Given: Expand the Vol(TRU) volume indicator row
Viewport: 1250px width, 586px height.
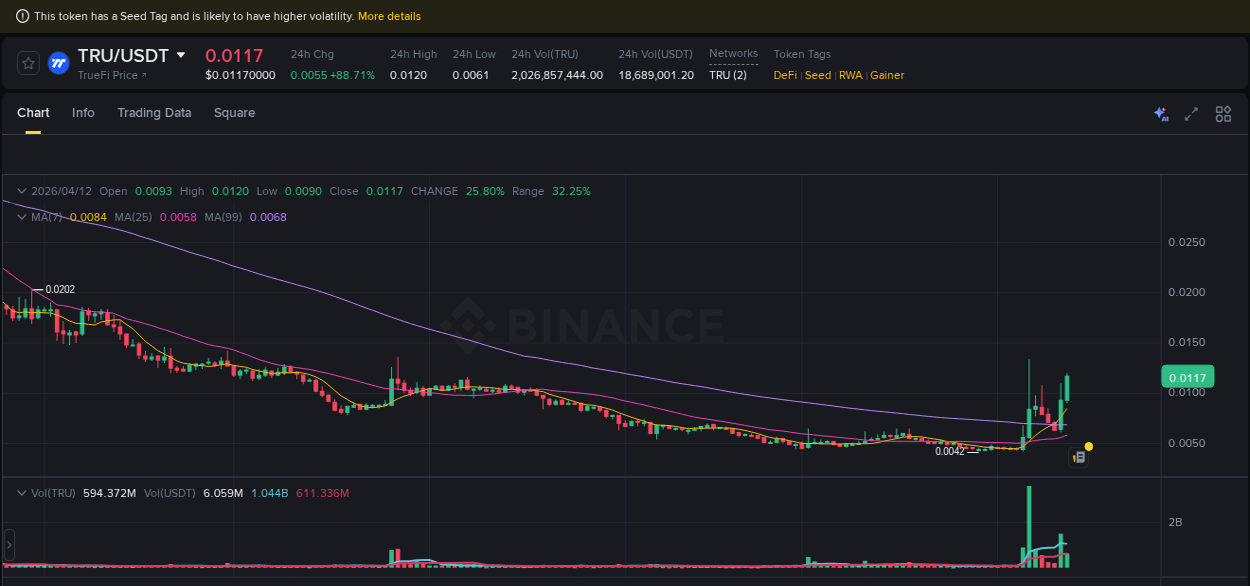Looking at the screenshot, I should pyautogui.click(x=21, y=493).
